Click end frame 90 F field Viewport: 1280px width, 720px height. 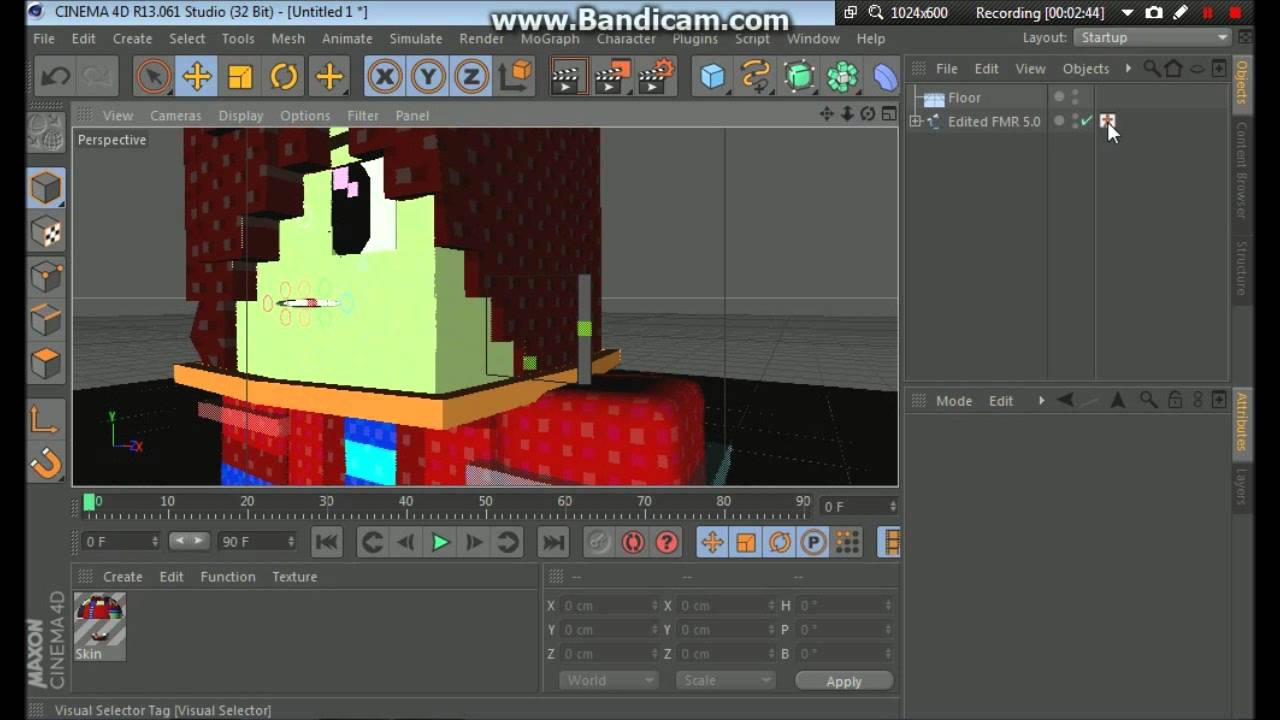click(257, 542)
